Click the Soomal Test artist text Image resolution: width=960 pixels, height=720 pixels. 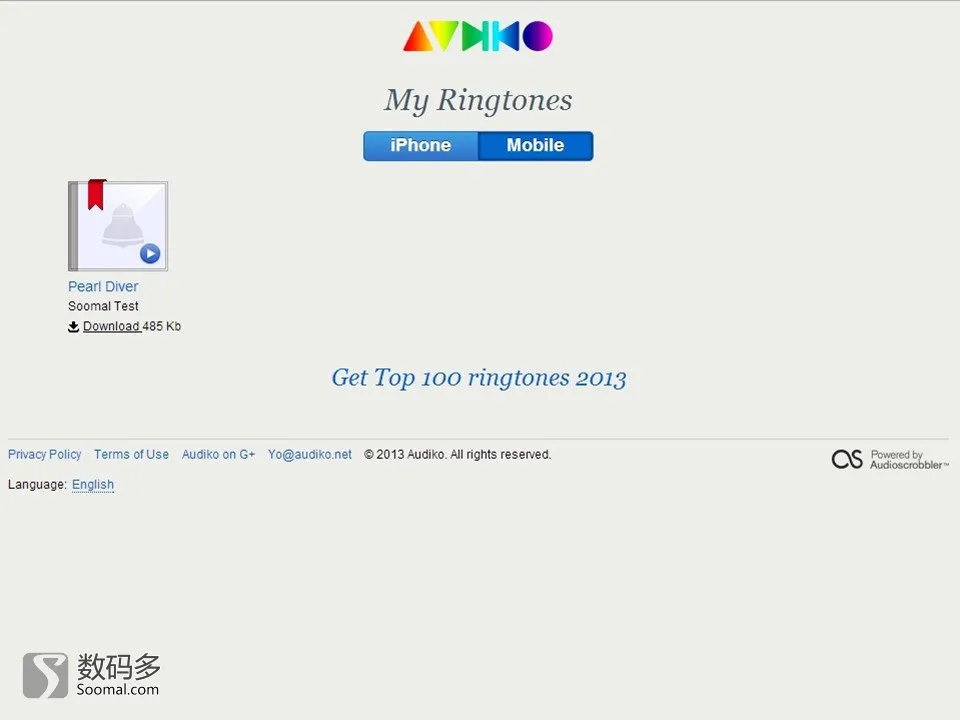[x=103, y=306]
